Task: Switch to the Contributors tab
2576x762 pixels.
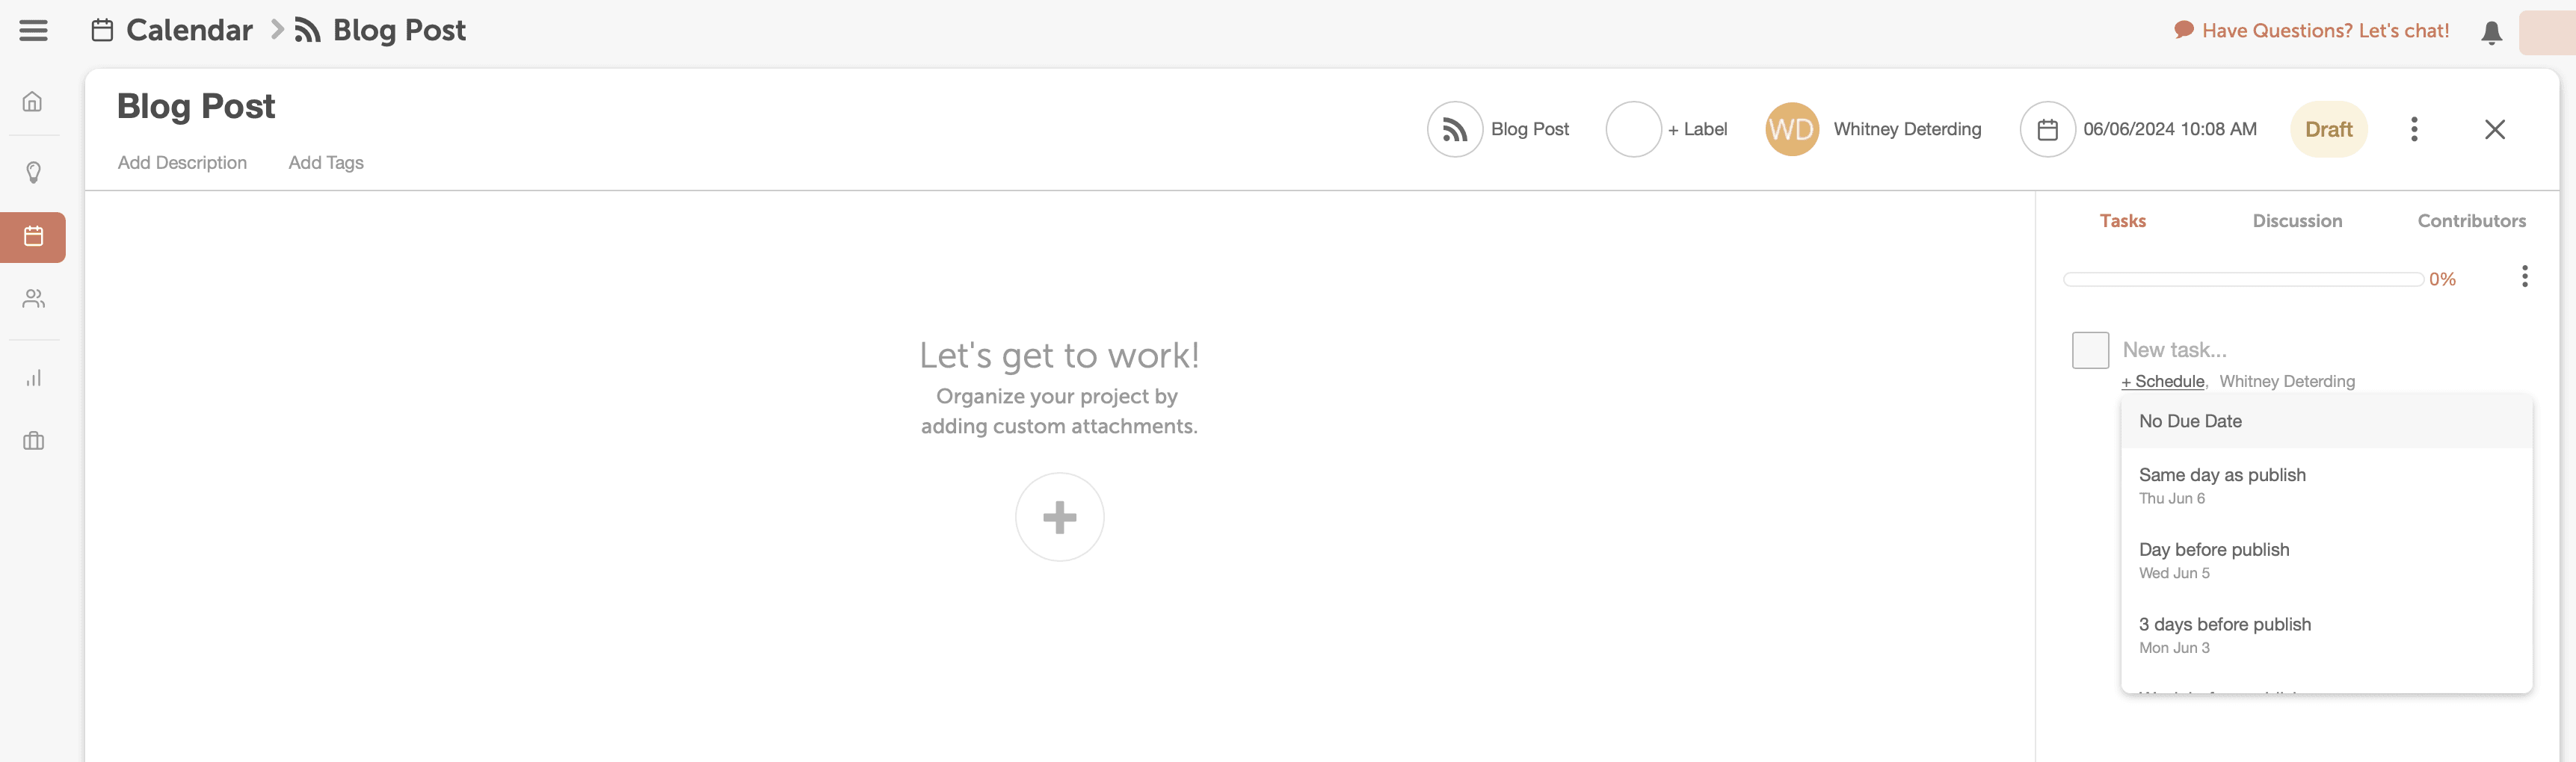Action: [x=2471, y=221]
